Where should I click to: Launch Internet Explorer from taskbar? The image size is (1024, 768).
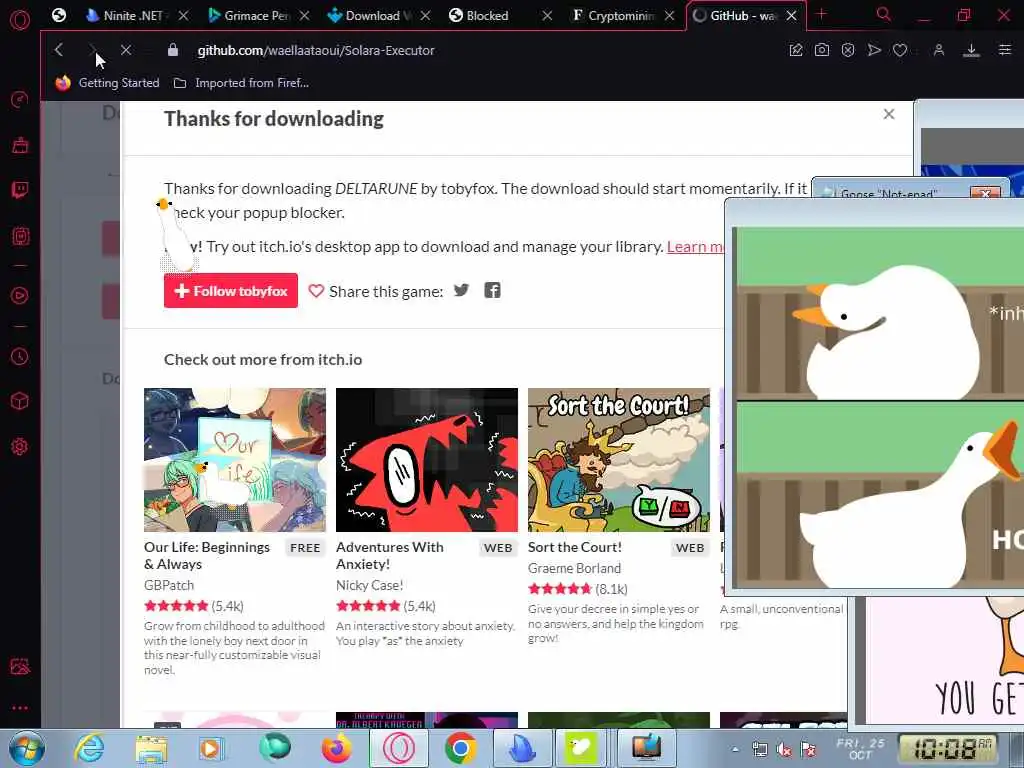point(89,748)
